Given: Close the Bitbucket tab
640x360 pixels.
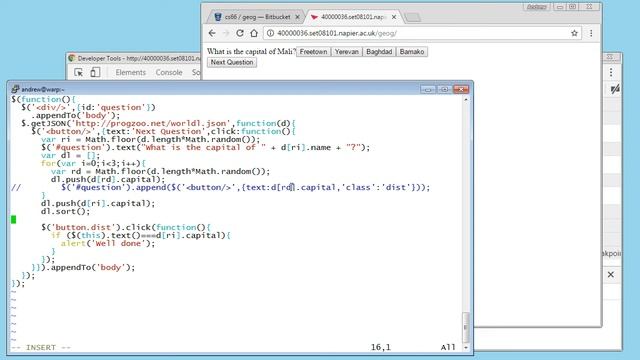Looking at the screenshot, I should (x=297, y=17).
